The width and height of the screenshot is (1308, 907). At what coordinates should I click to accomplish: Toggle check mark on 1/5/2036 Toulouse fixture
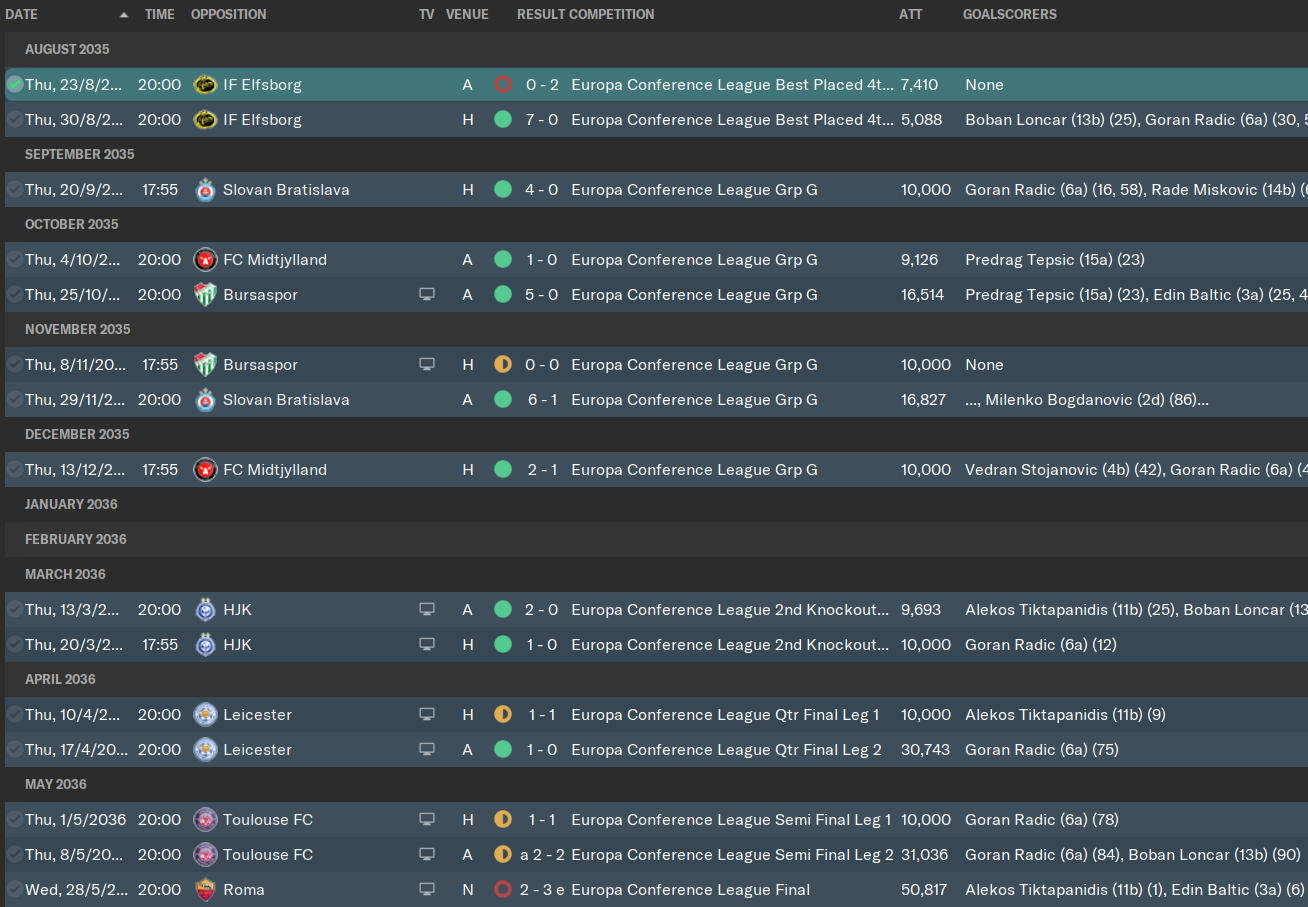click(x=14, y=820)
